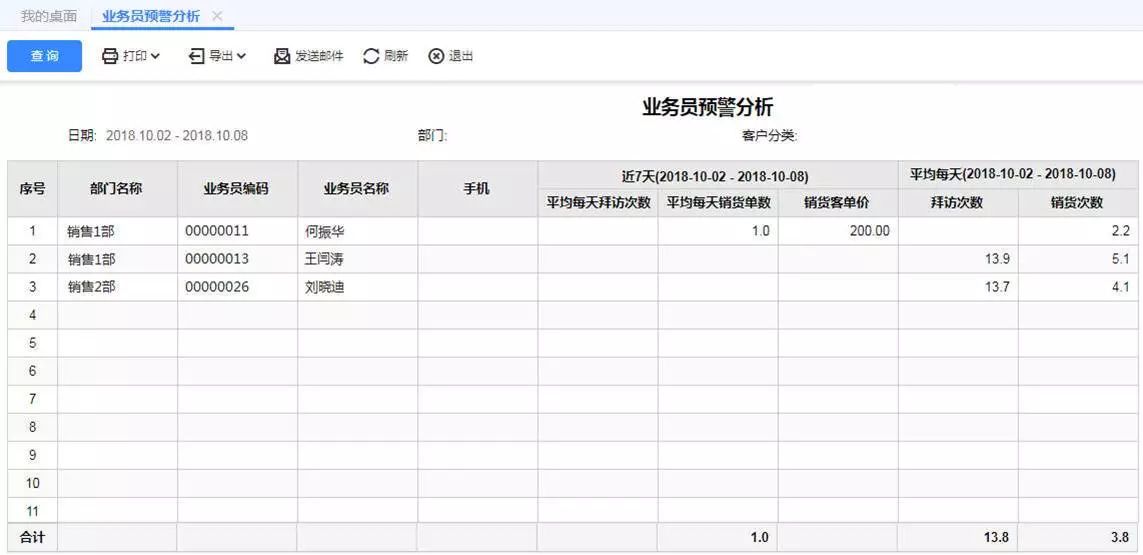Click the 业务员编码 column header
This screenshot has height=555, width=1143.
point(236,188)
